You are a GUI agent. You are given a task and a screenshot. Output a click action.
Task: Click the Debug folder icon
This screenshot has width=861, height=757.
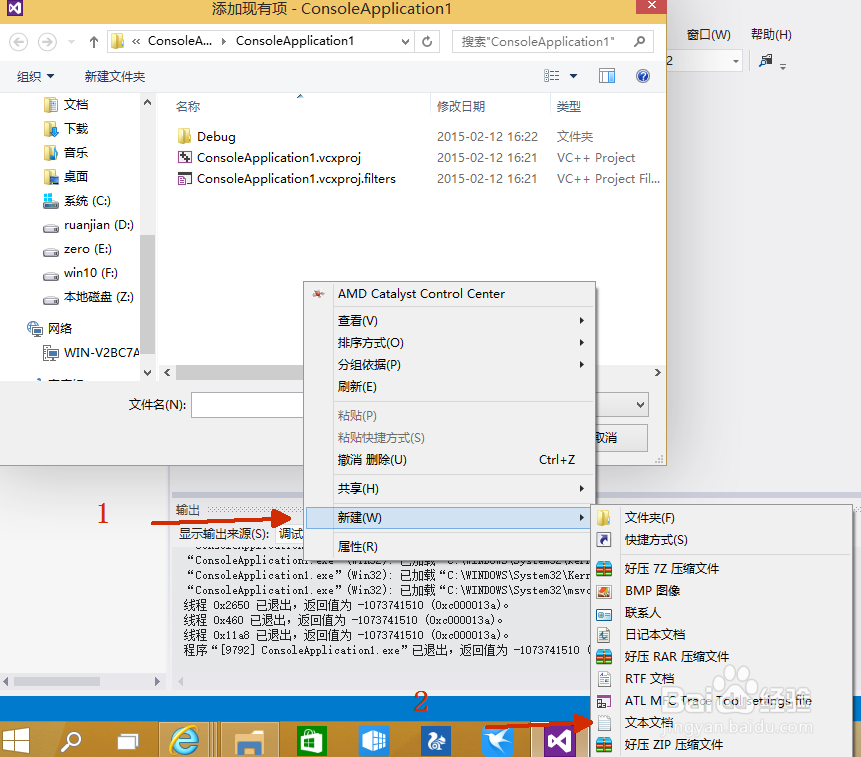(184, 136)
